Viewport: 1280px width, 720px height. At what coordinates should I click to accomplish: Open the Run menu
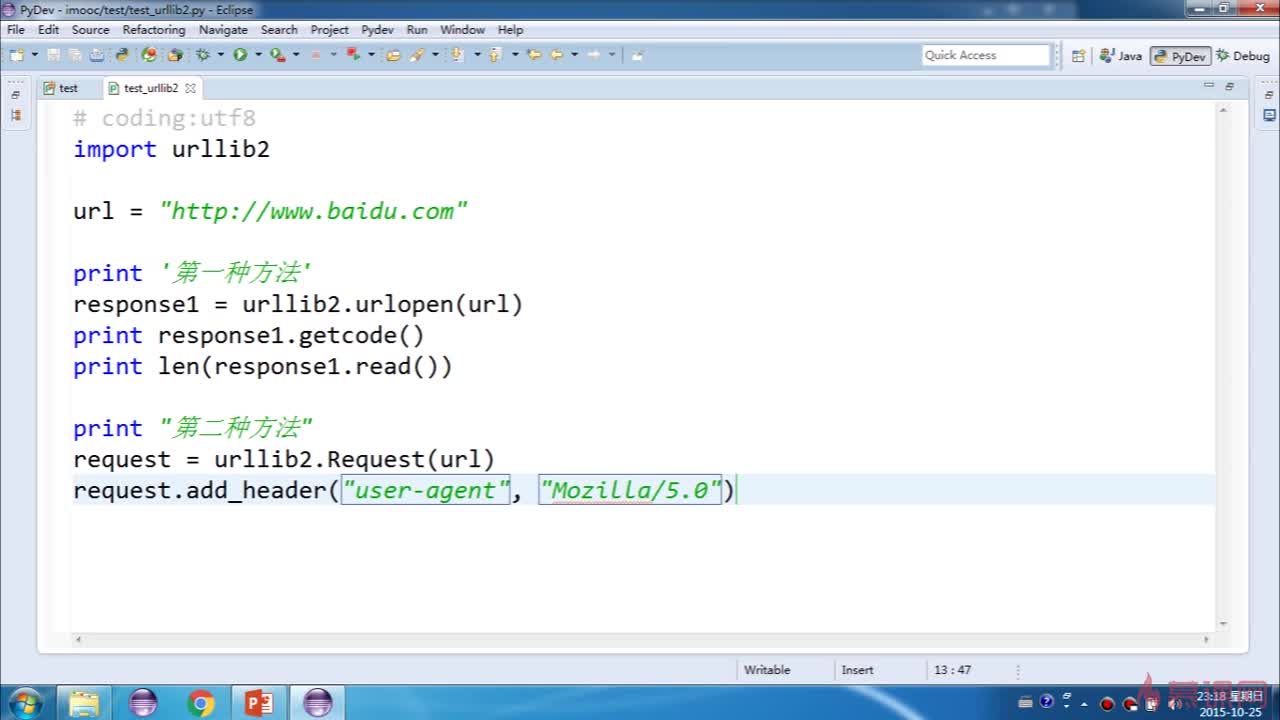click(417, 30)
